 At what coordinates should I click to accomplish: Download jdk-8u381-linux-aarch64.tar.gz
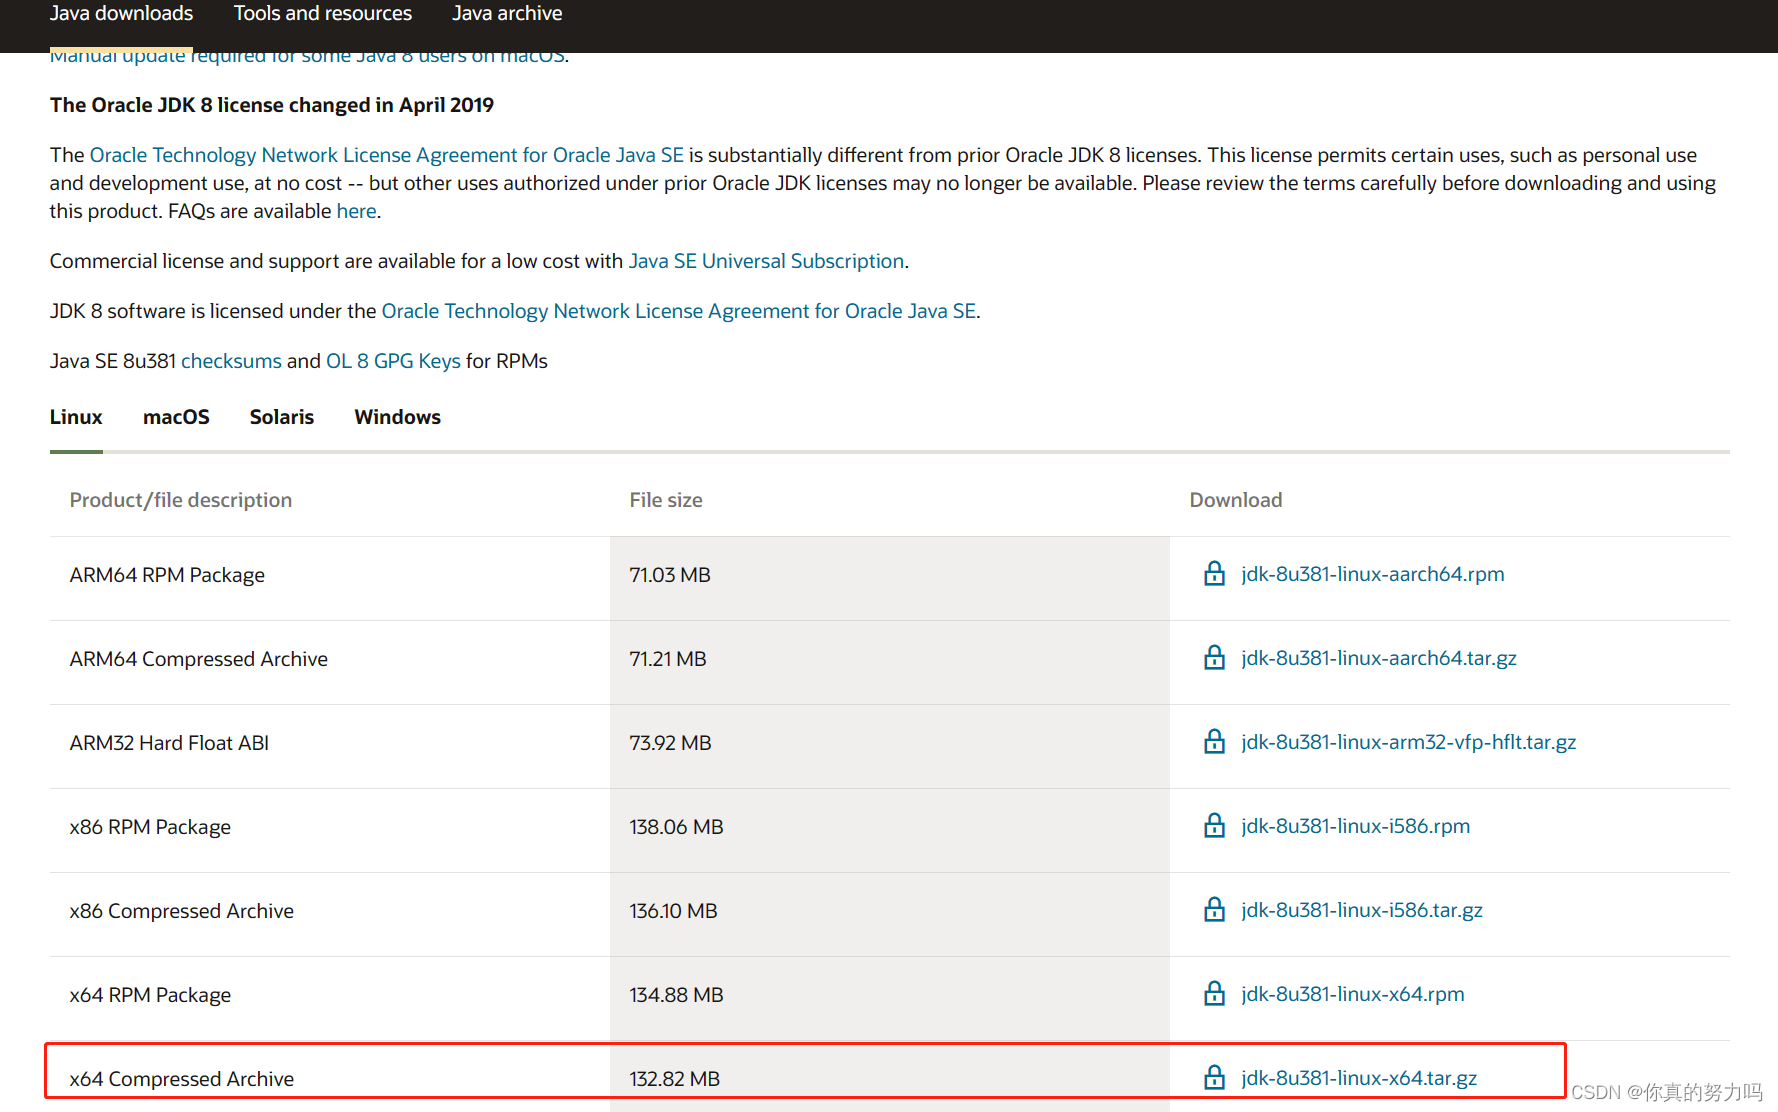[1379, 658]
